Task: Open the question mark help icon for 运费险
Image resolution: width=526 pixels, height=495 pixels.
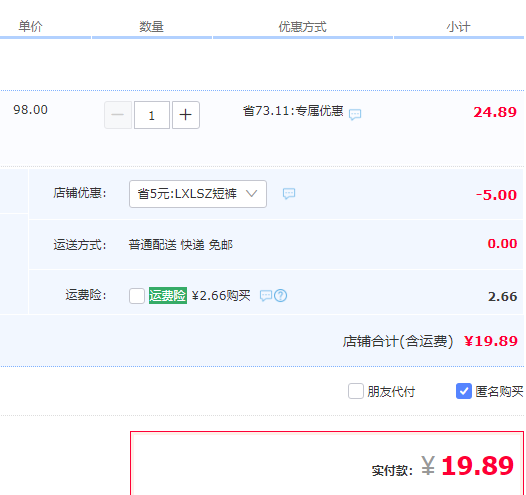Action: coord(280,295)
